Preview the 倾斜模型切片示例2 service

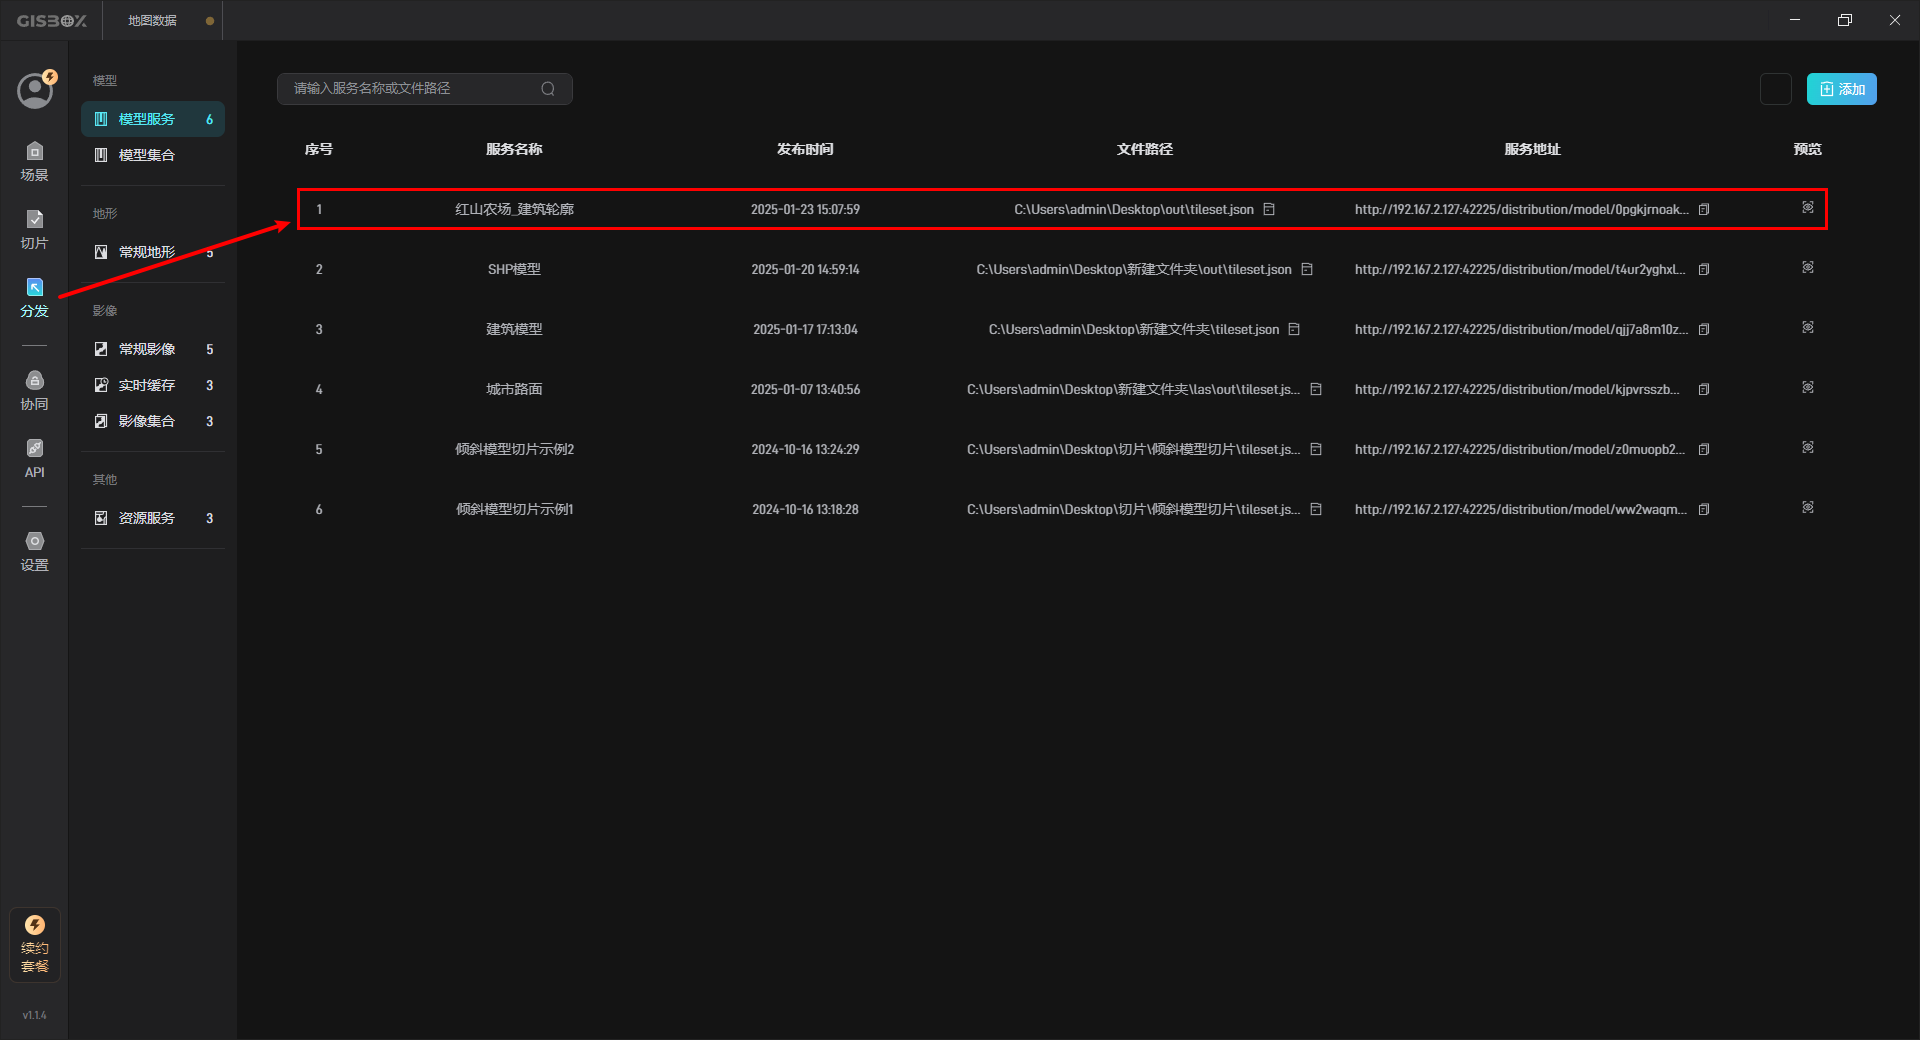pyautogui.click(x=1808, y=447)
